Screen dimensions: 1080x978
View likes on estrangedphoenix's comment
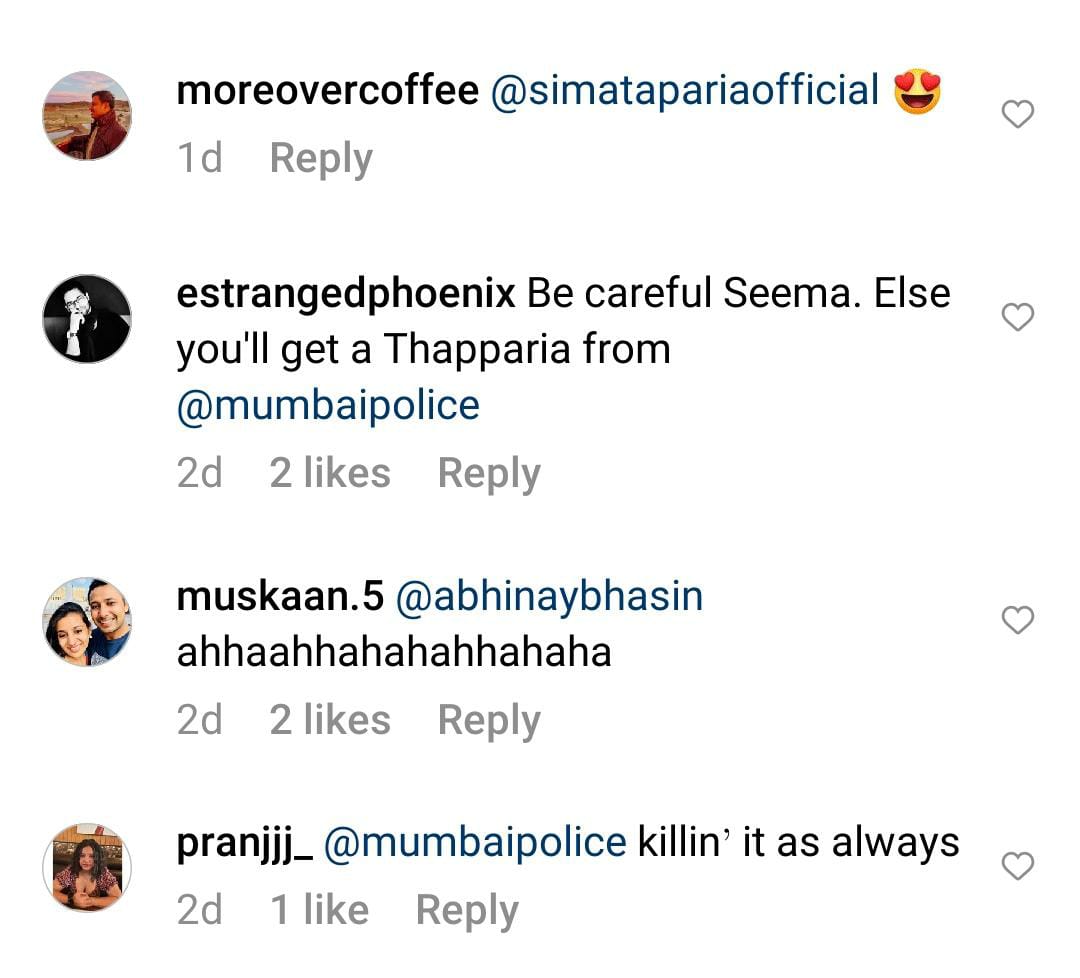coord(330,473)
